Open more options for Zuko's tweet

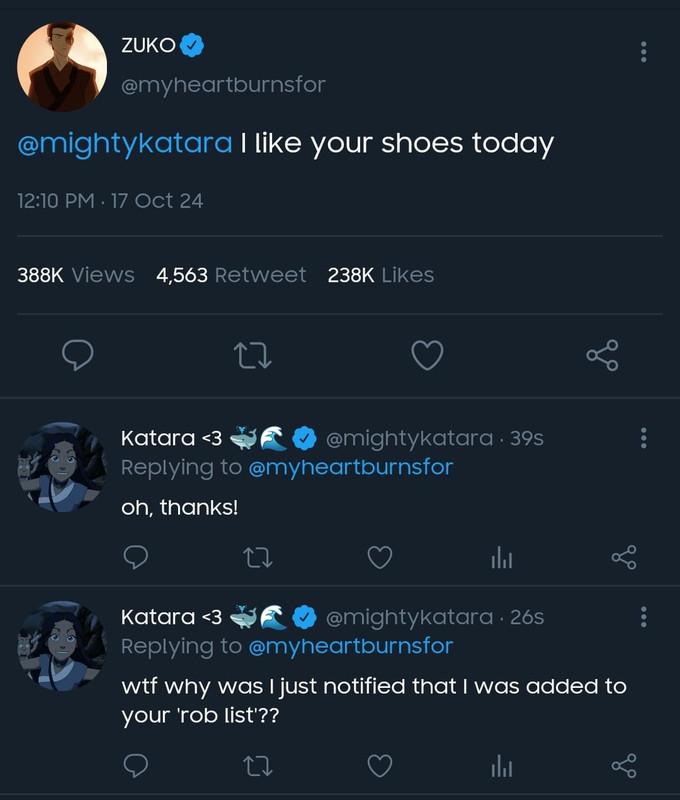click(x=644, y=51)
